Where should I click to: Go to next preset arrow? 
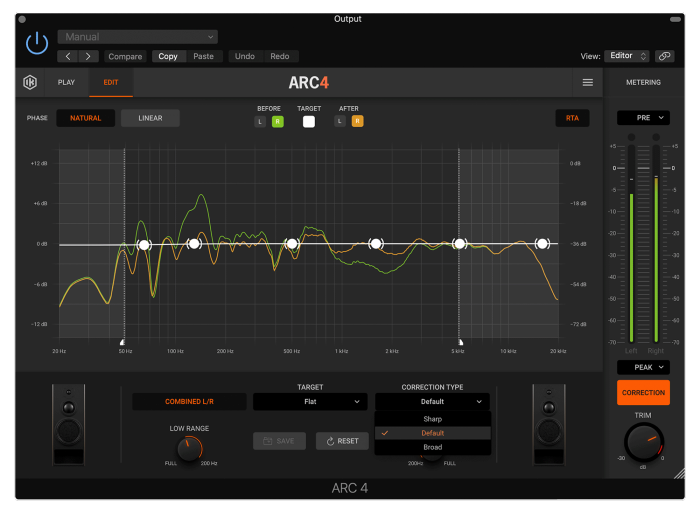(89, 56)
